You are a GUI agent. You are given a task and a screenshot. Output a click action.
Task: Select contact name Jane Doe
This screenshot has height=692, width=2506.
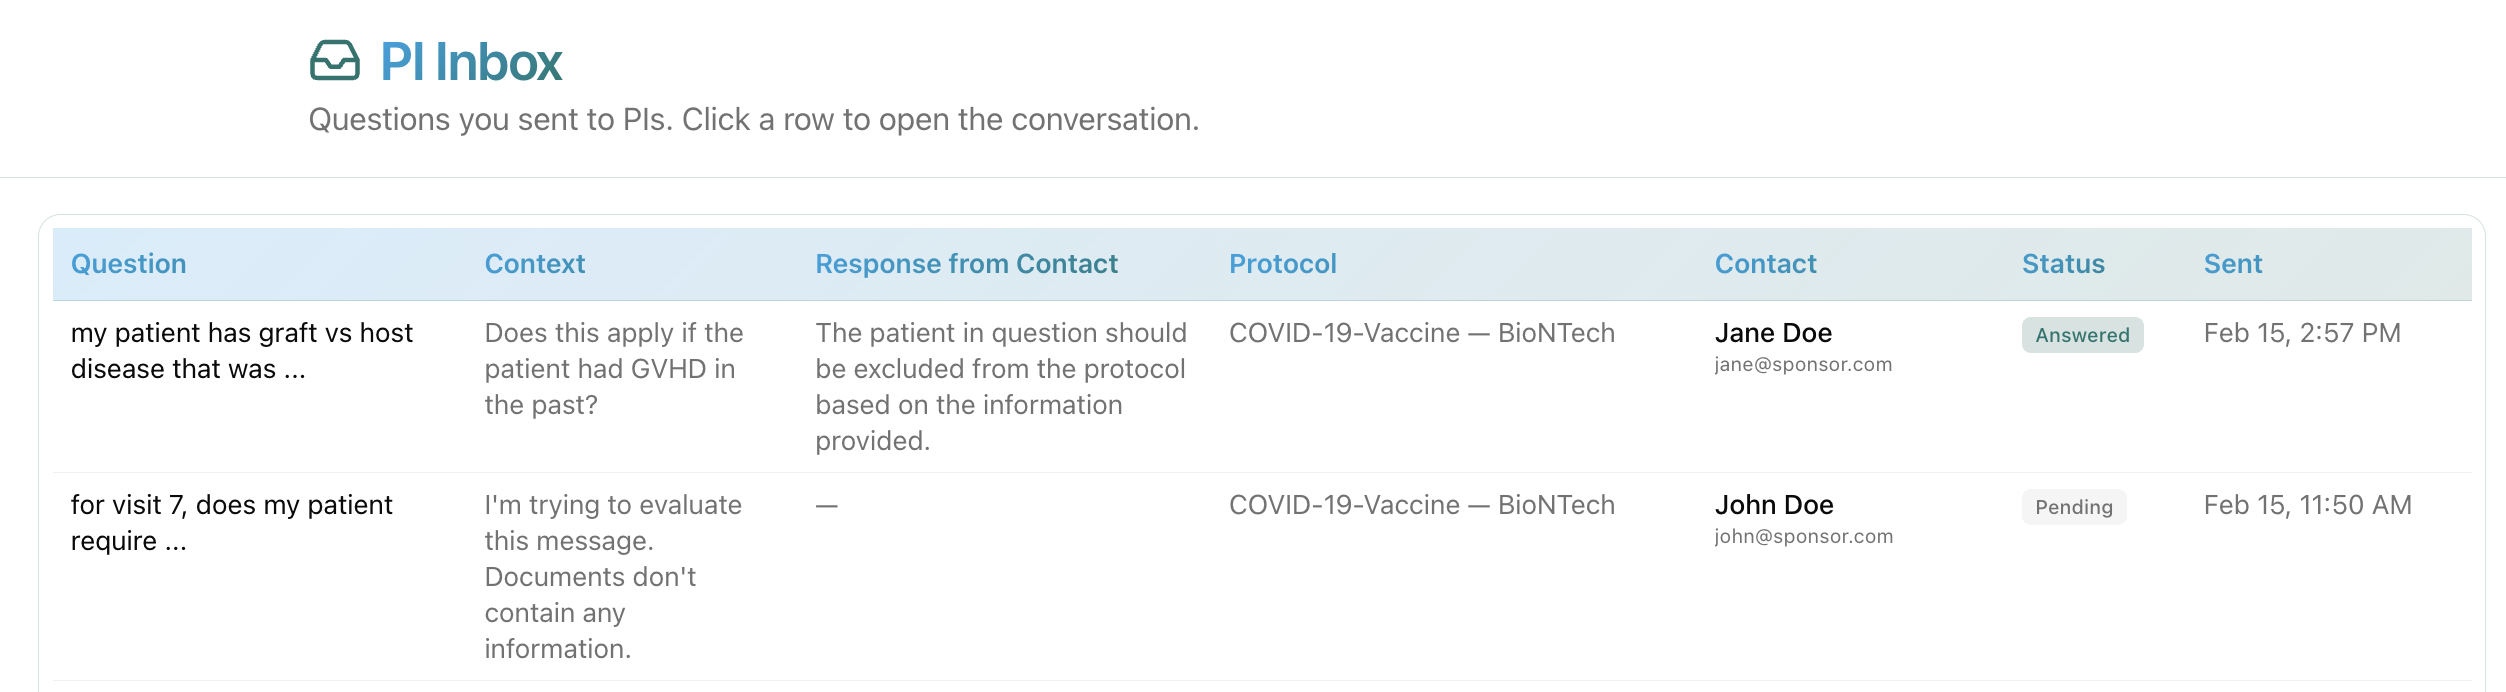click(1773, 333)
